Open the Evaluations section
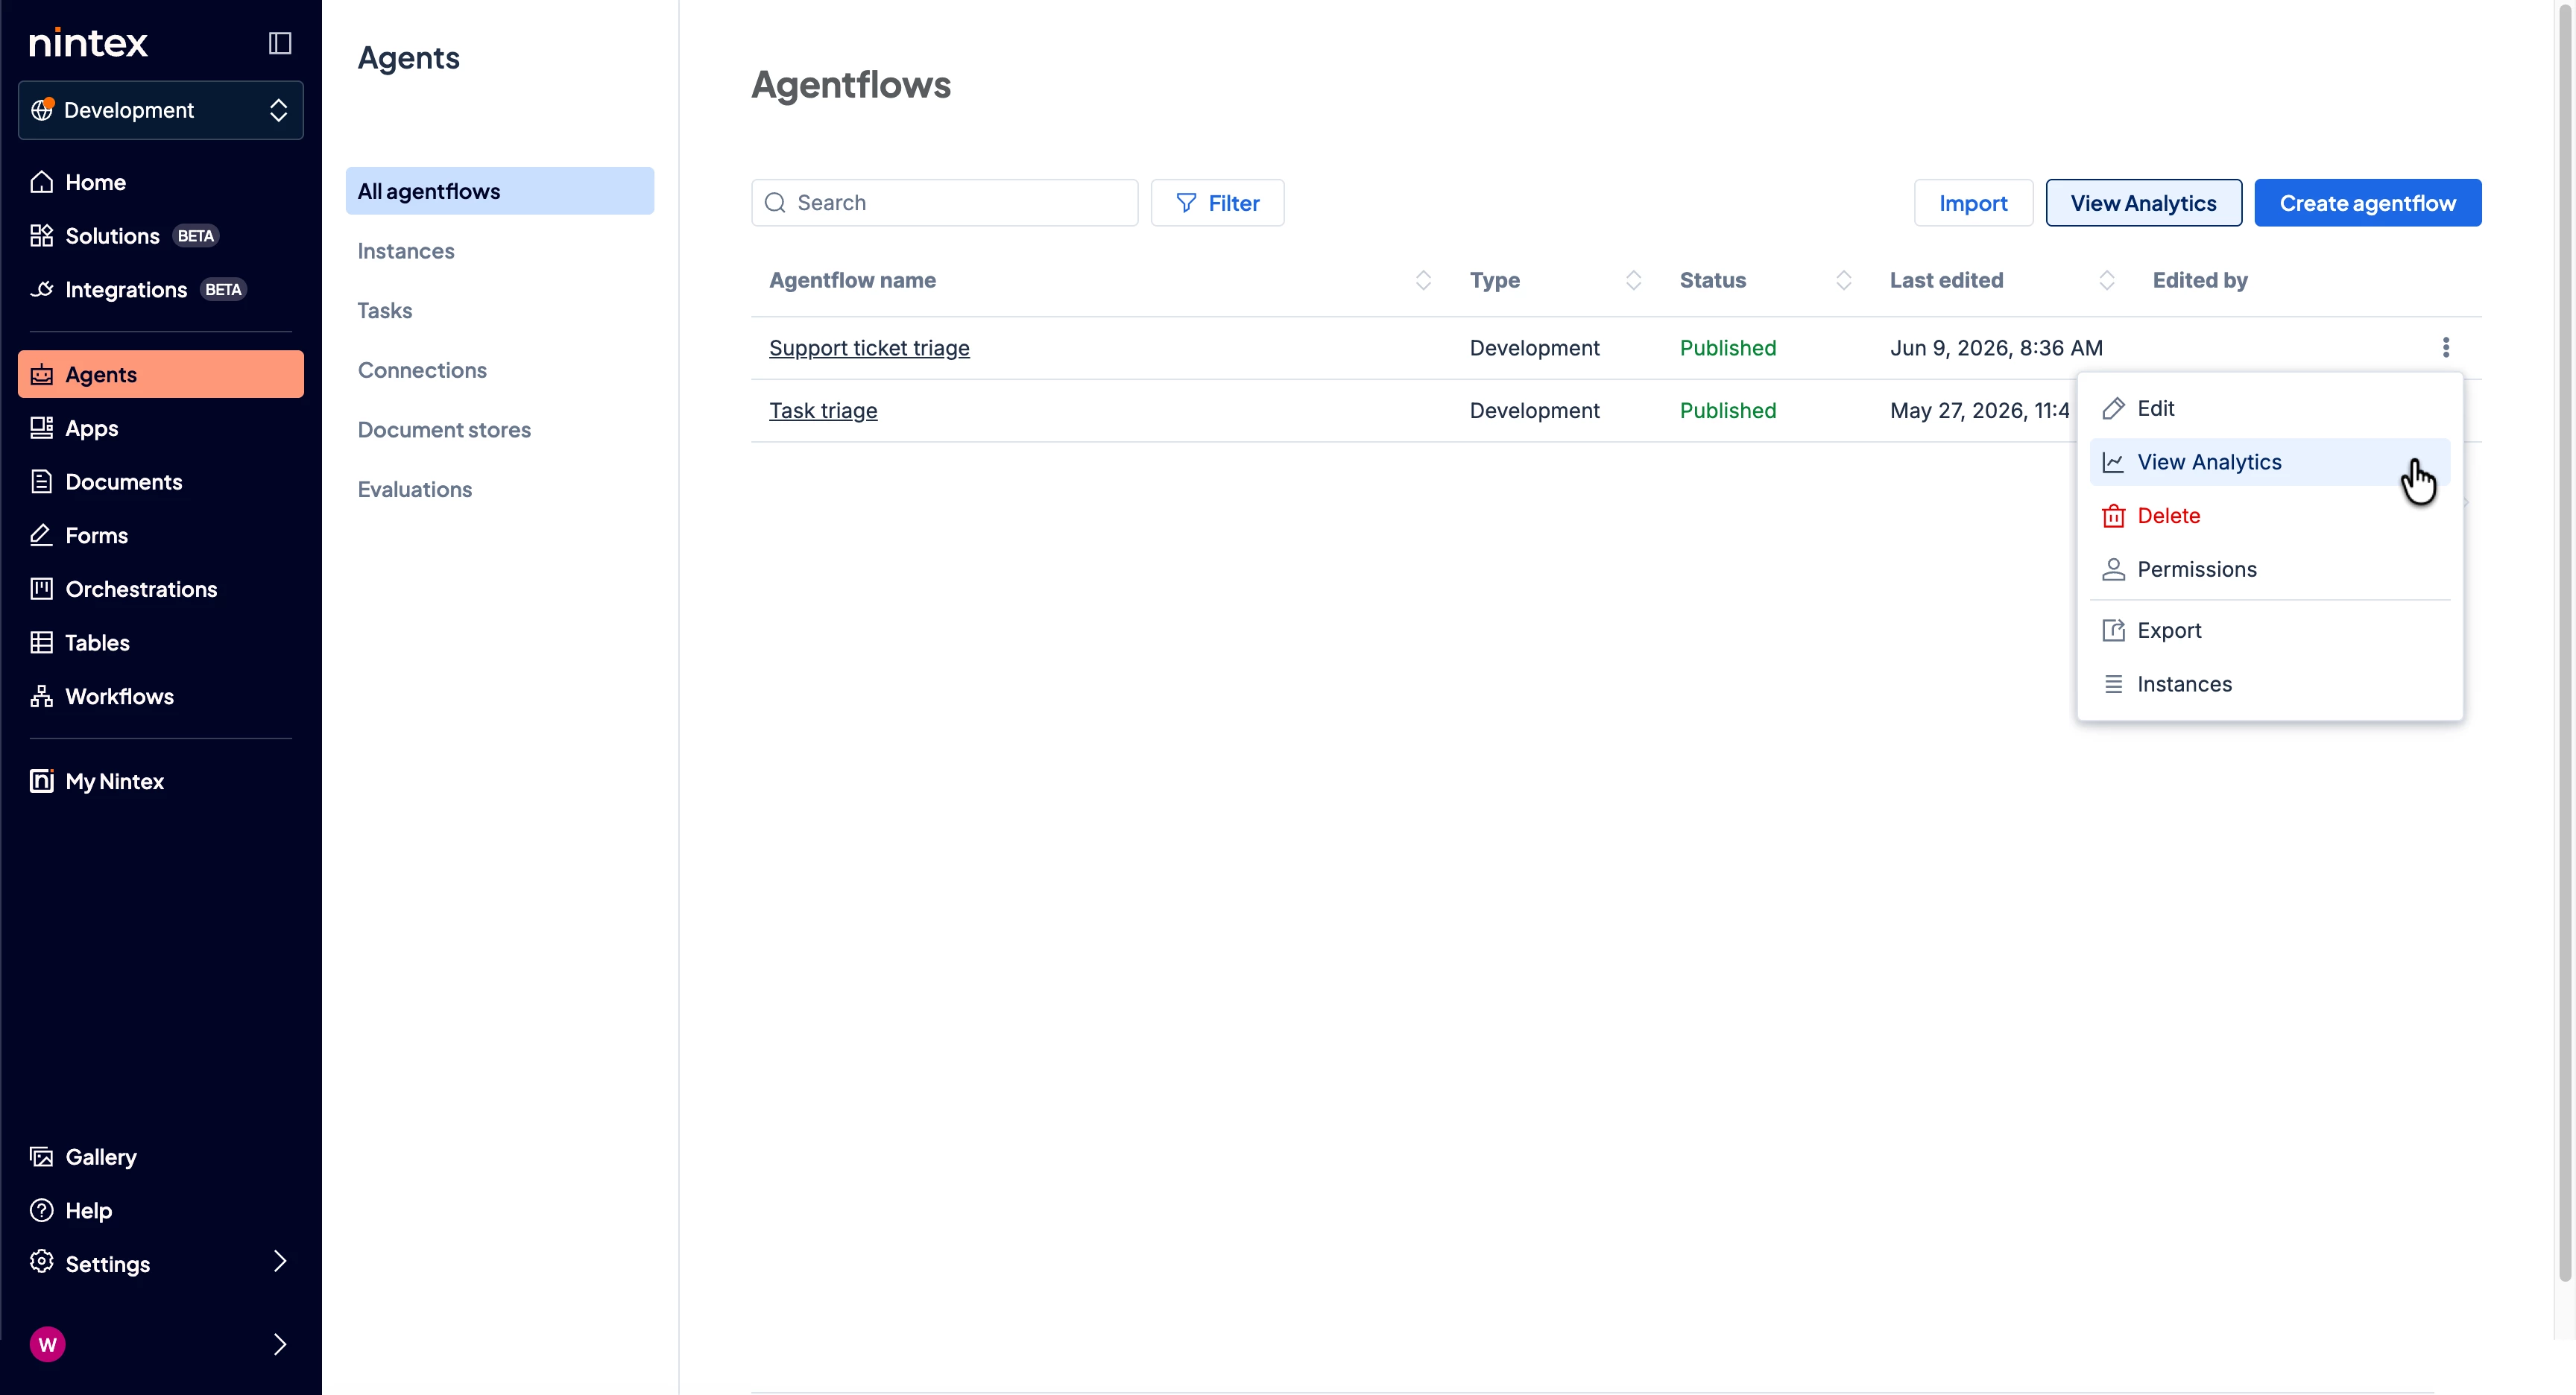2576x1395 pixels. click(500, 490)
